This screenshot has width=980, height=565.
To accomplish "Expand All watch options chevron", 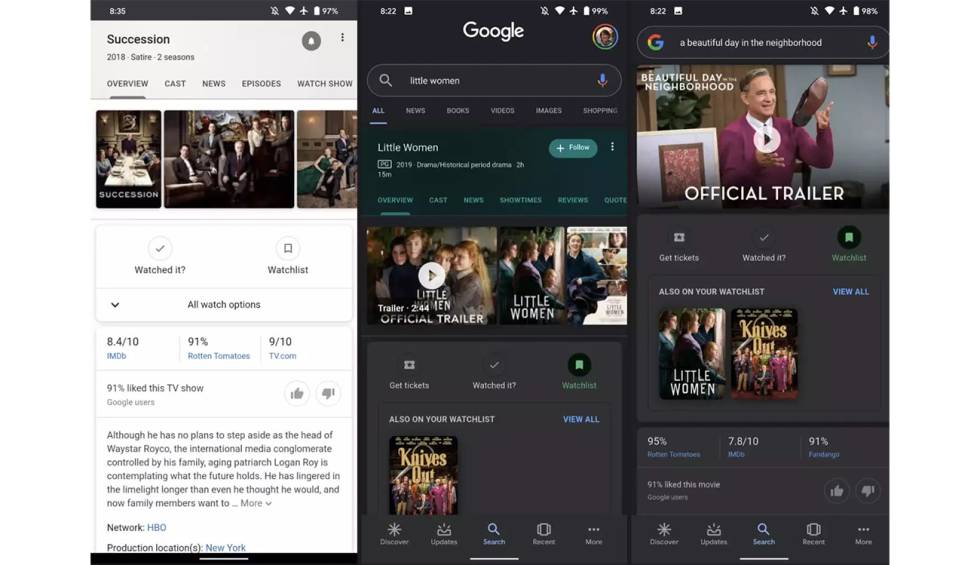I will [115, 305].
